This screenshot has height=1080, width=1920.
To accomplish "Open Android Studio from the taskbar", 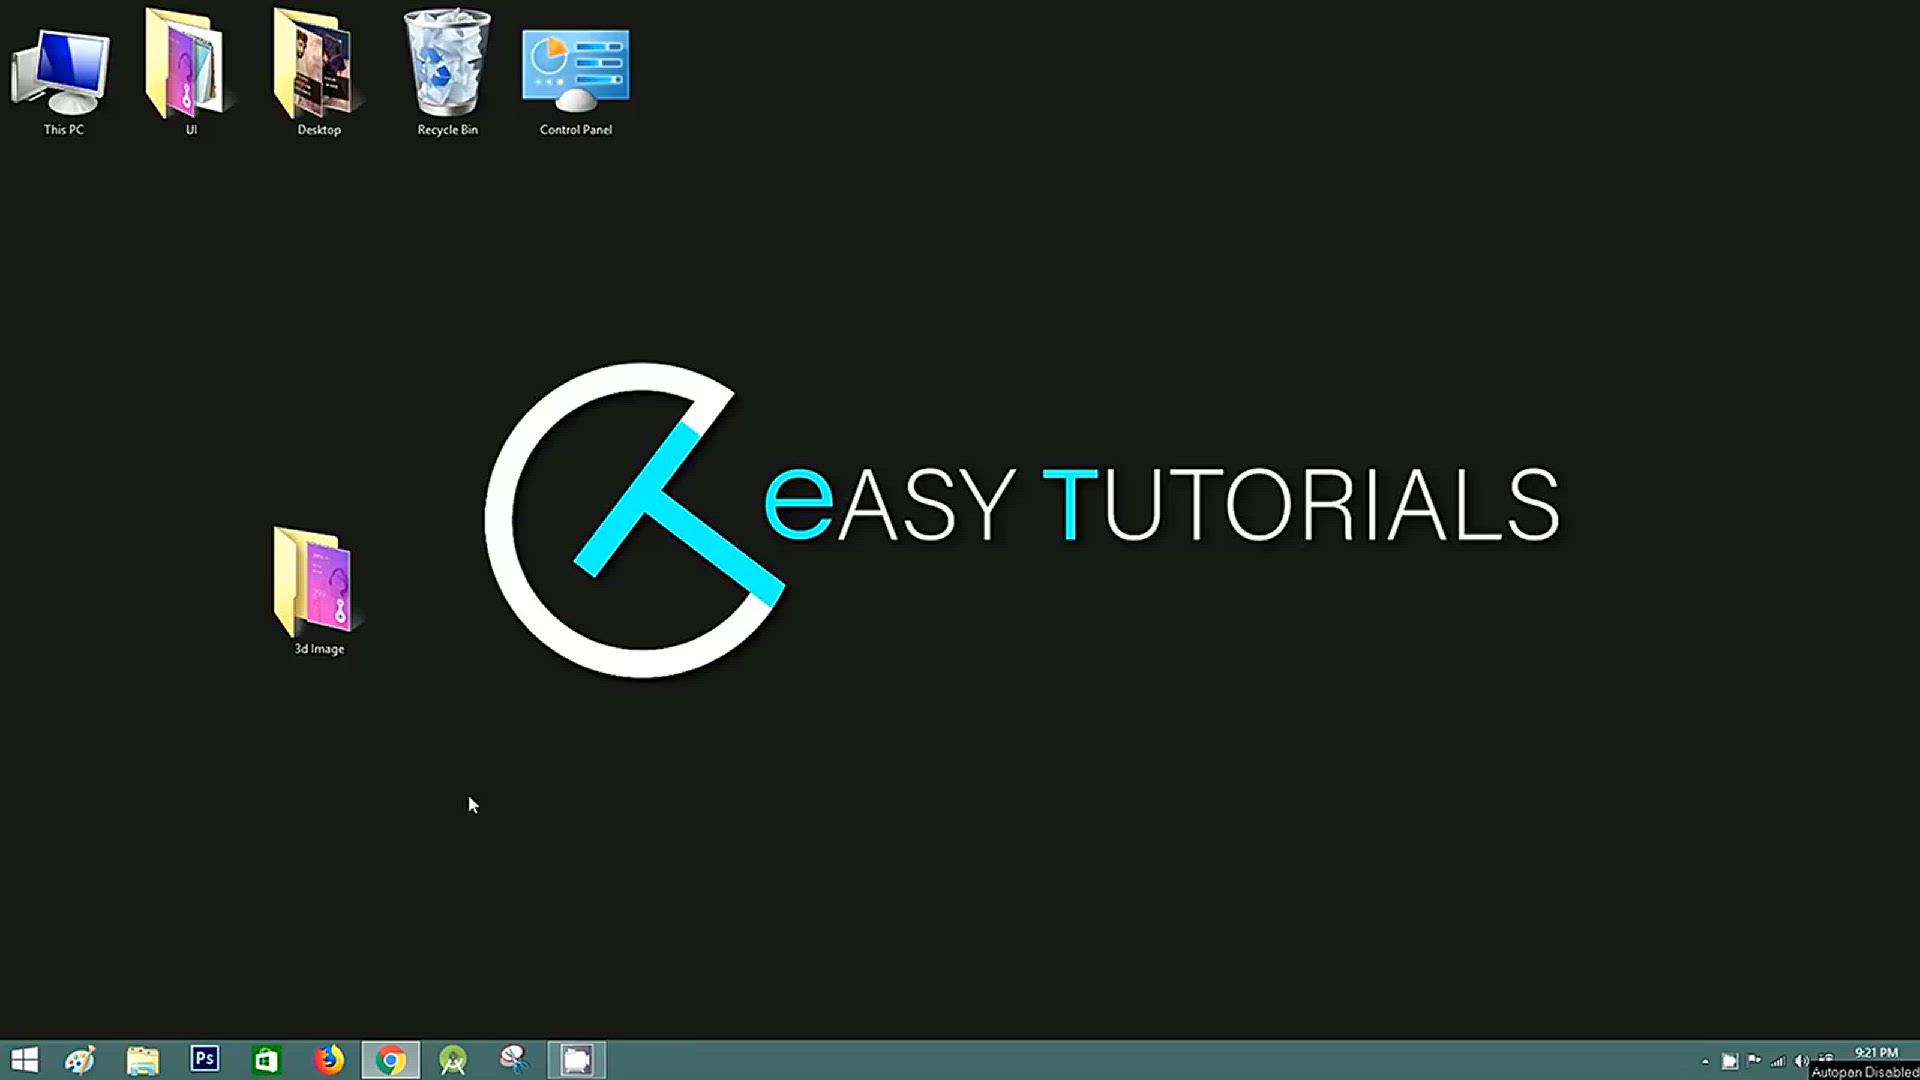I will tap(453, 1060).
